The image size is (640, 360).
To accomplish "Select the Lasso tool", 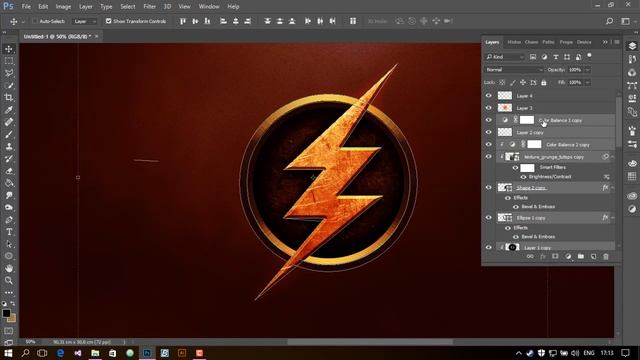I will (9, 73).
